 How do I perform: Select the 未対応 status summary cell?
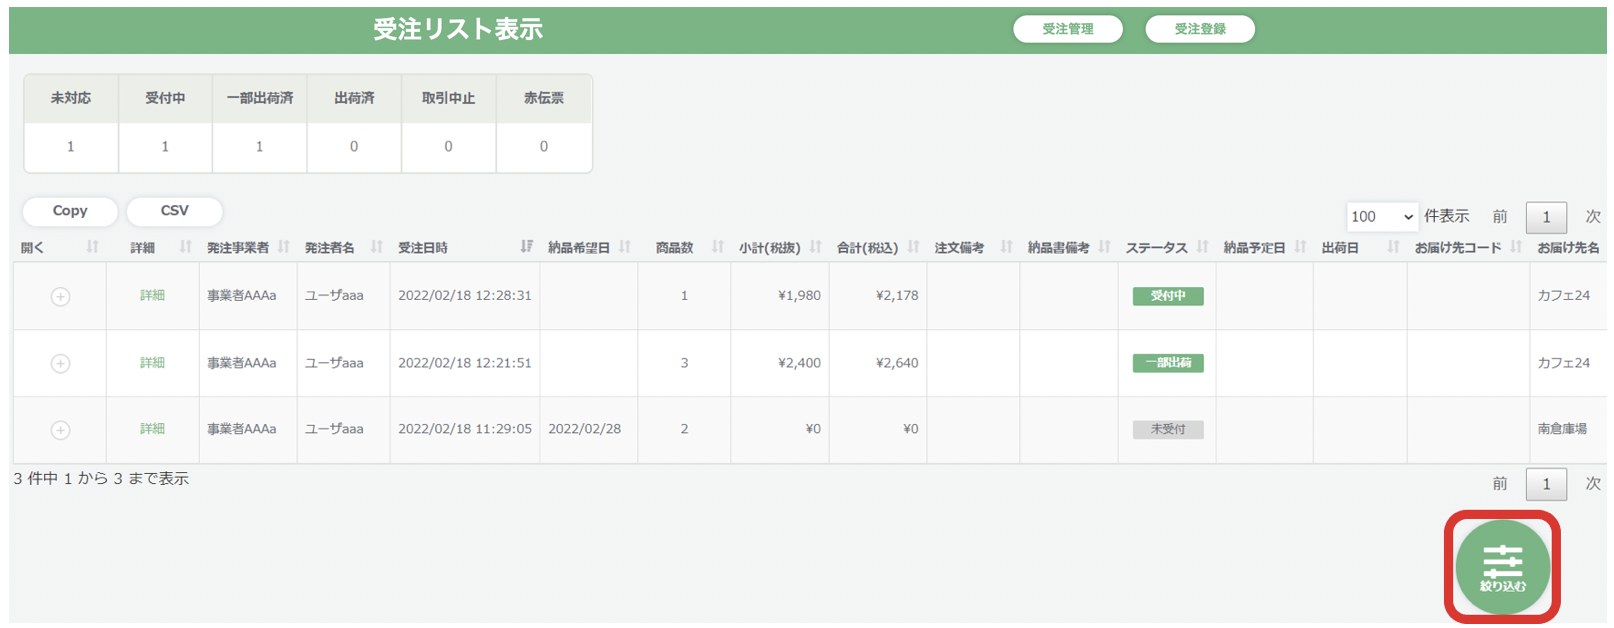click(71, 98)
